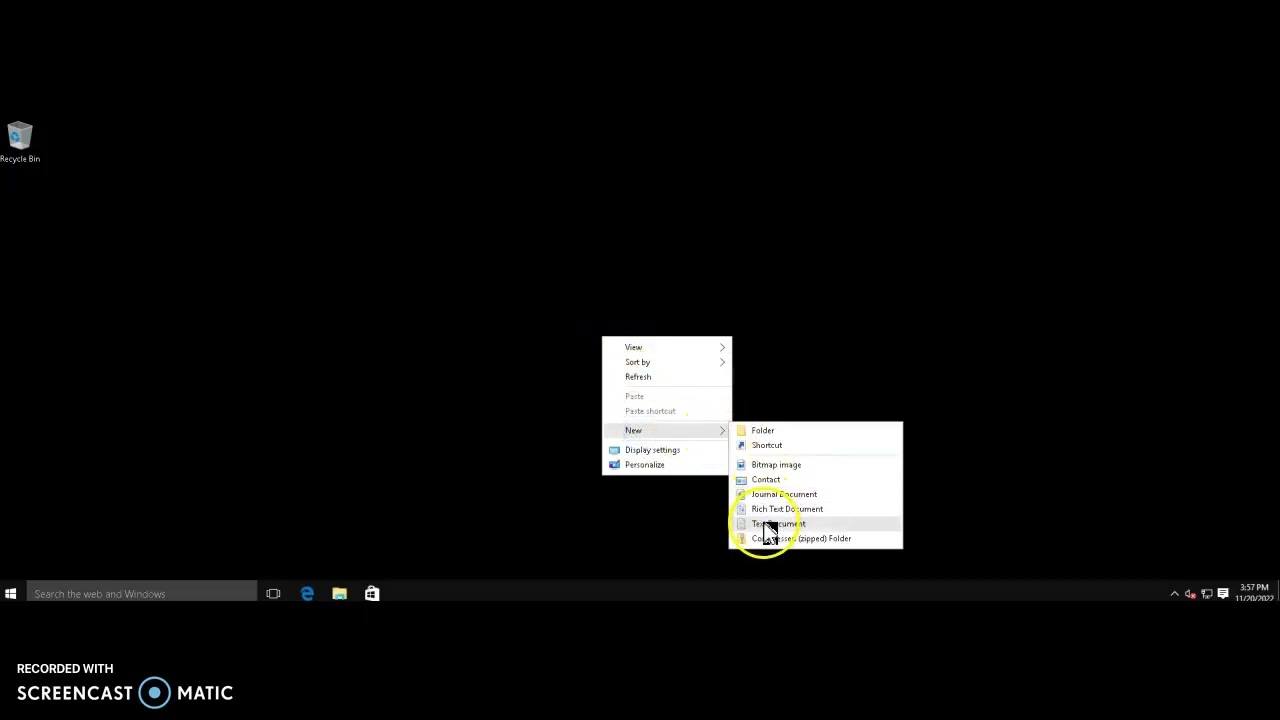1280x720 pixels.
Task: Open the New submenu item
Action: click(667, 430)
